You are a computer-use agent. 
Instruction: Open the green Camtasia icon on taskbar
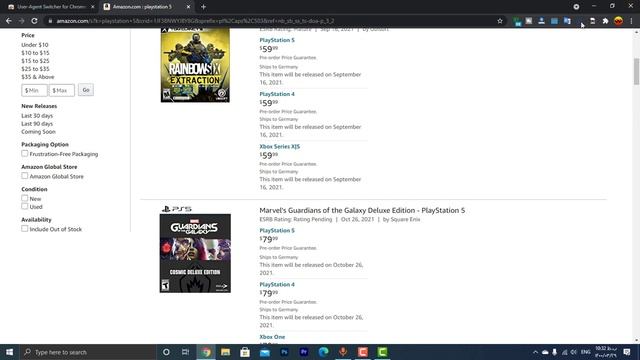[x=382, y=352]
